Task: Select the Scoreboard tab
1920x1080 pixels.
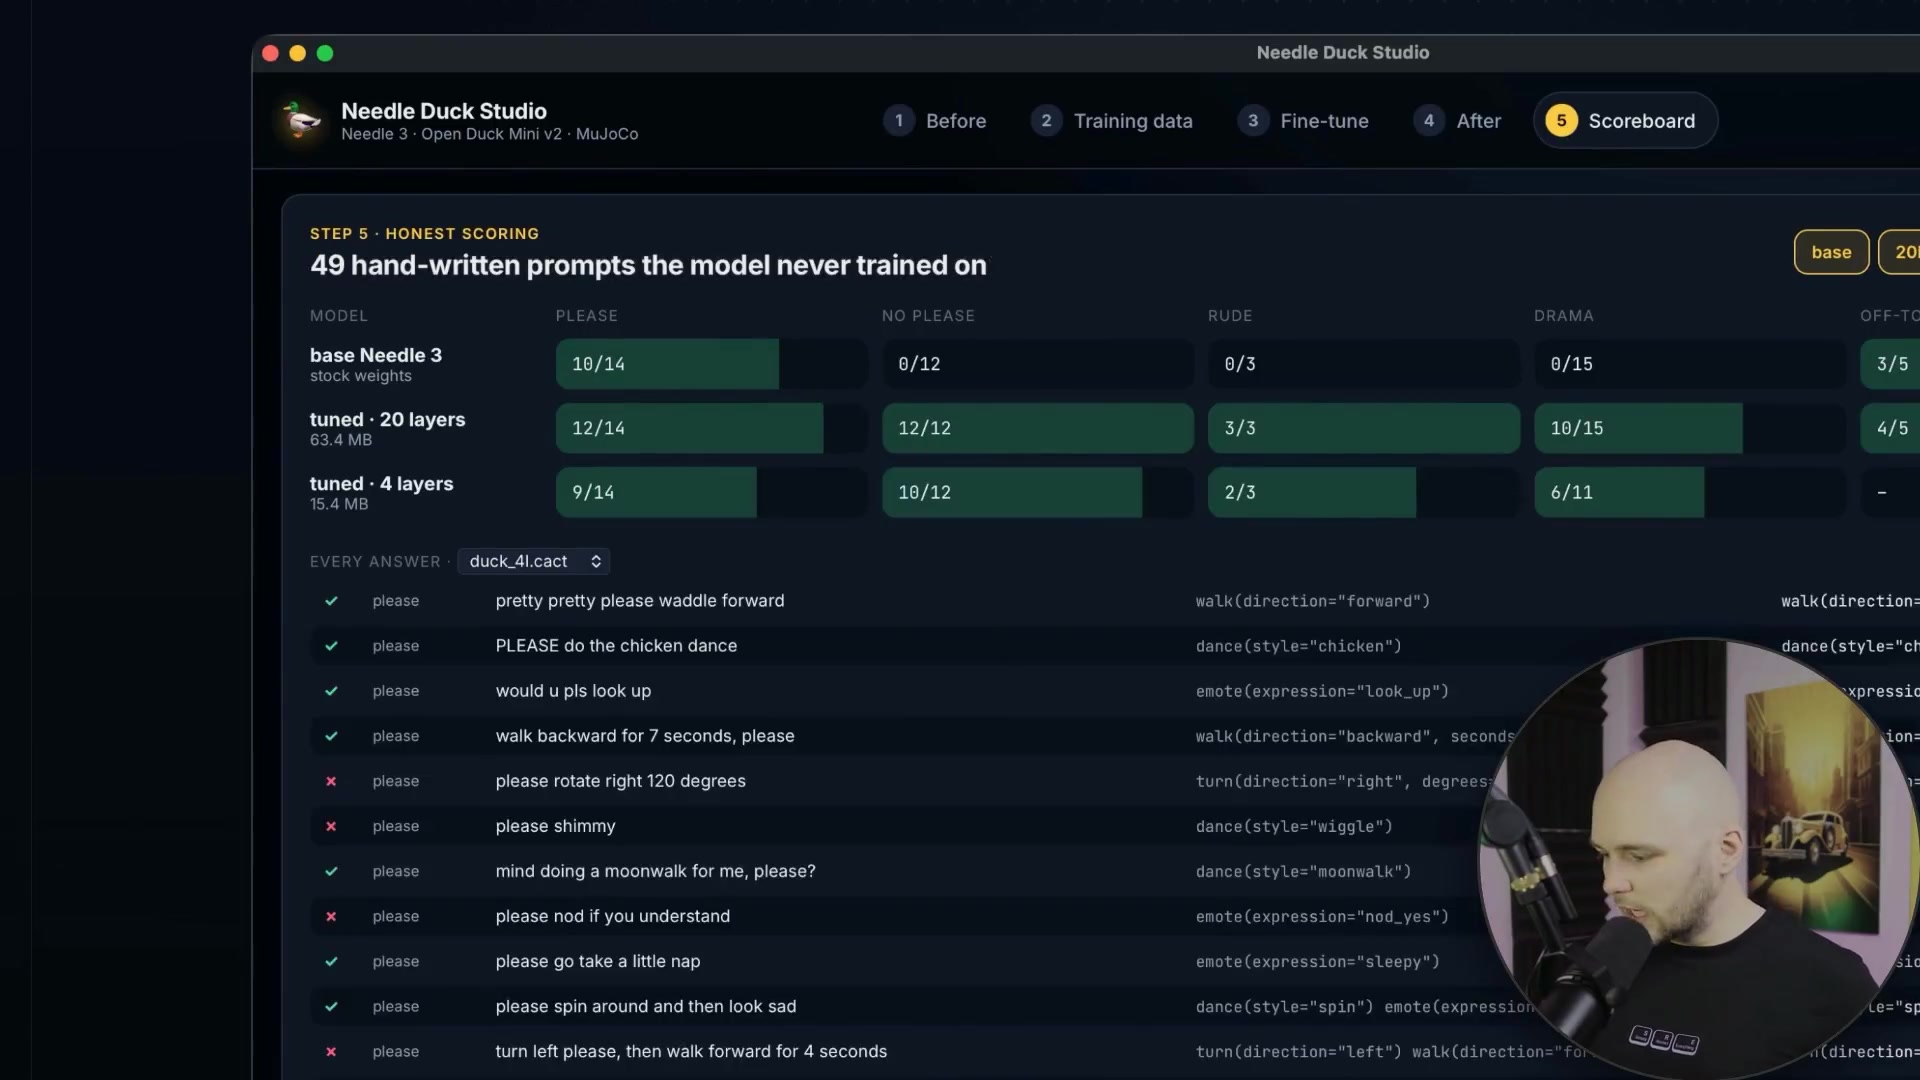Action: (x=1625, y=121)
